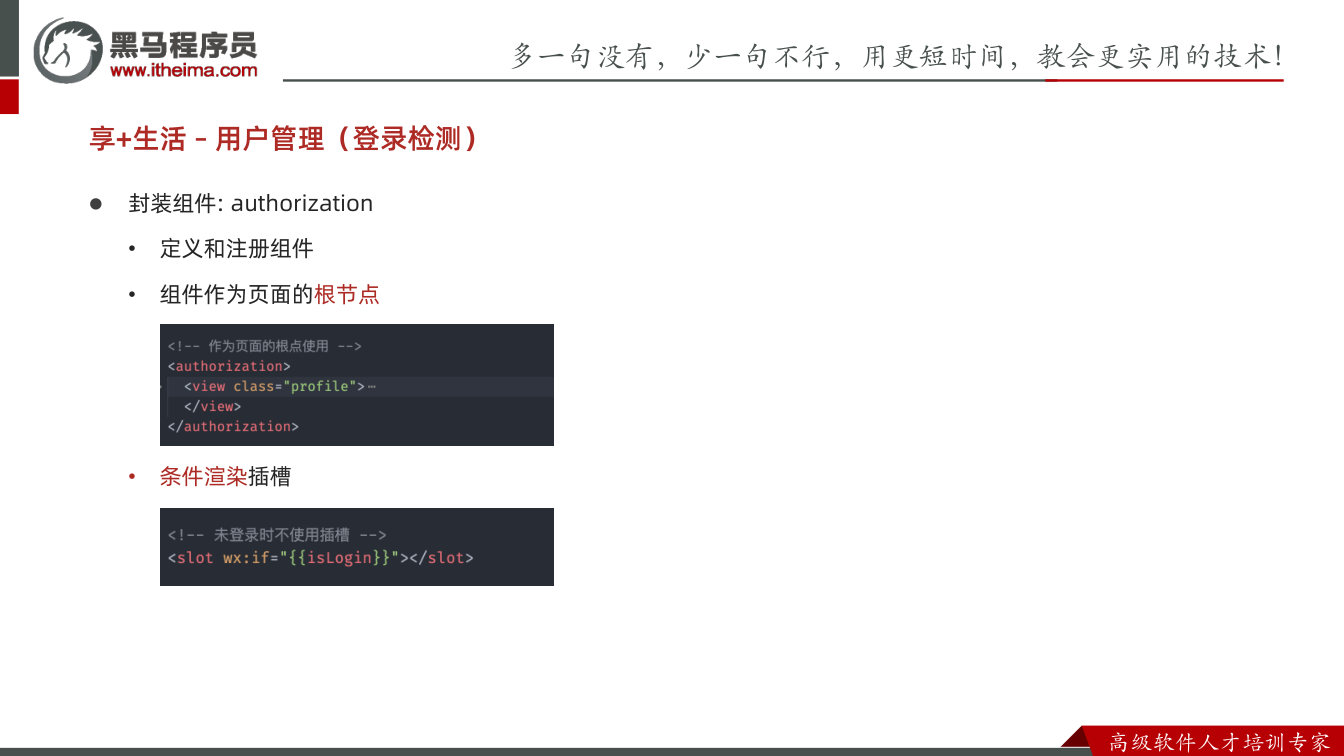Click the 黑马程序员 brand name text
Screen dimensions: 1344x756
[183, 44]
